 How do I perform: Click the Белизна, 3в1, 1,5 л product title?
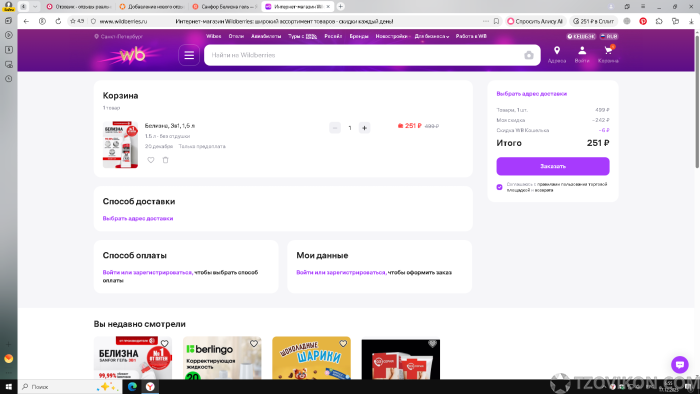click(x=170, y=126)
